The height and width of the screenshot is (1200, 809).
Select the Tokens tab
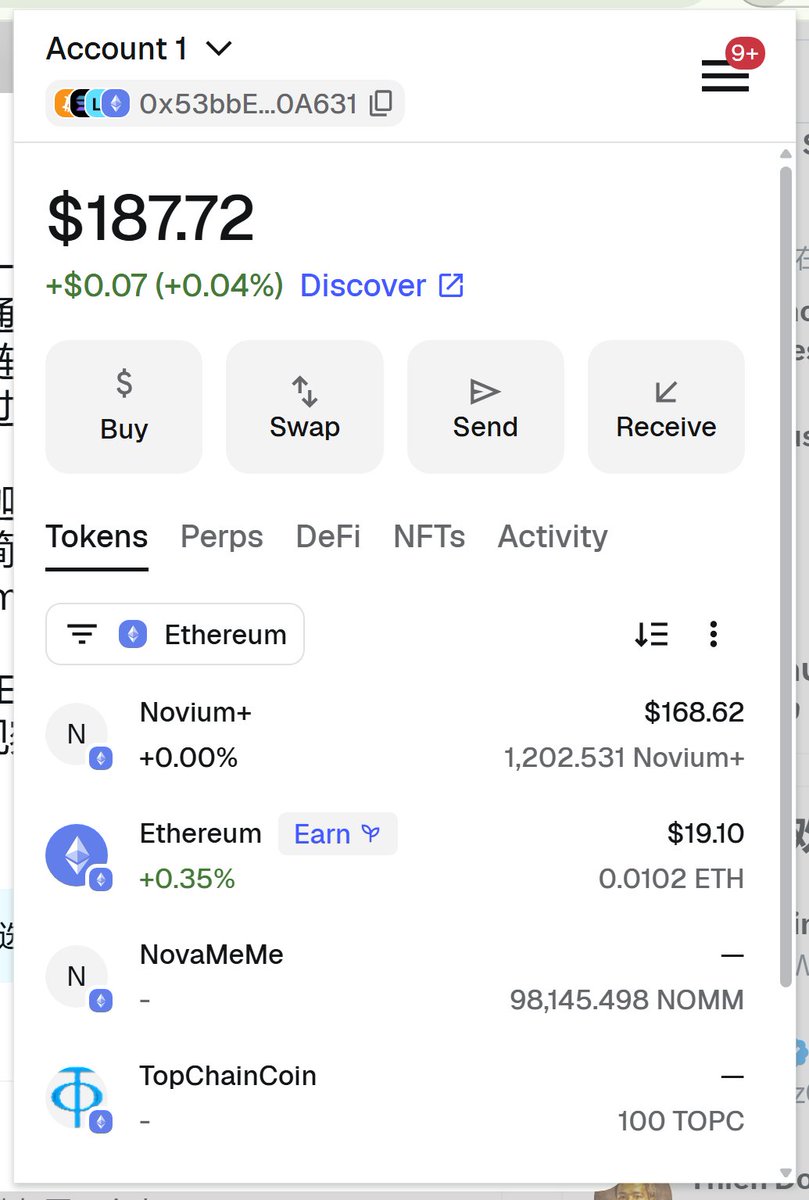[97, 537]
